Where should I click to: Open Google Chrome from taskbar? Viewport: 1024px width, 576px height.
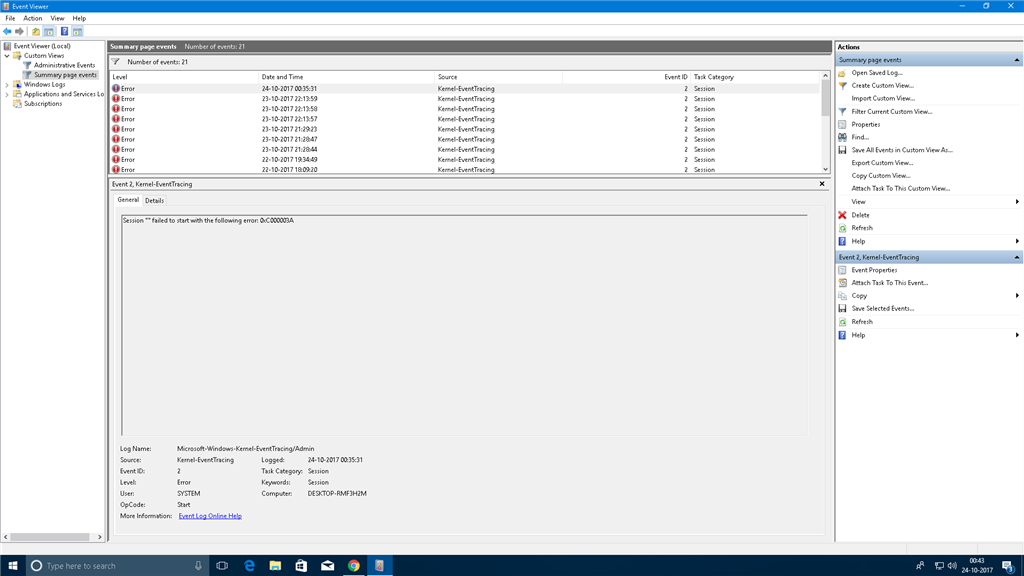[x=353, y=566]
